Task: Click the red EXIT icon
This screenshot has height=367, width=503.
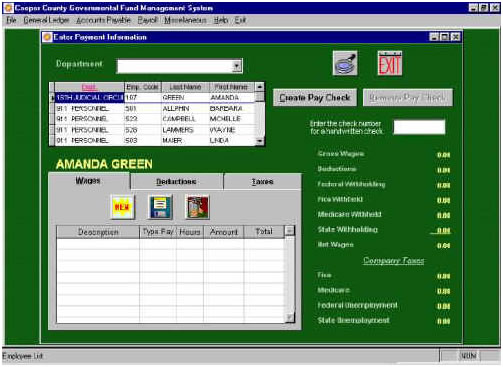Action: click(390, 63)
